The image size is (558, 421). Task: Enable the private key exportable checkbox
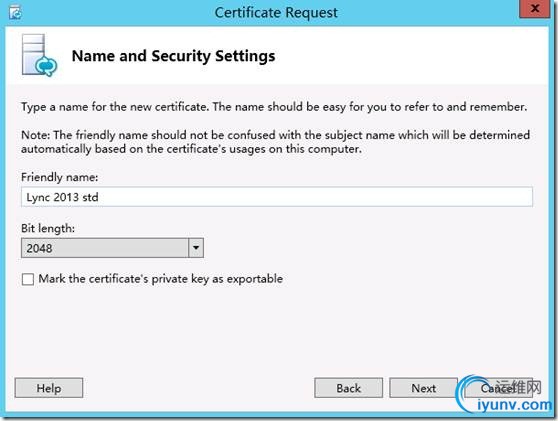pyautogui.click(x=28, y=279)
